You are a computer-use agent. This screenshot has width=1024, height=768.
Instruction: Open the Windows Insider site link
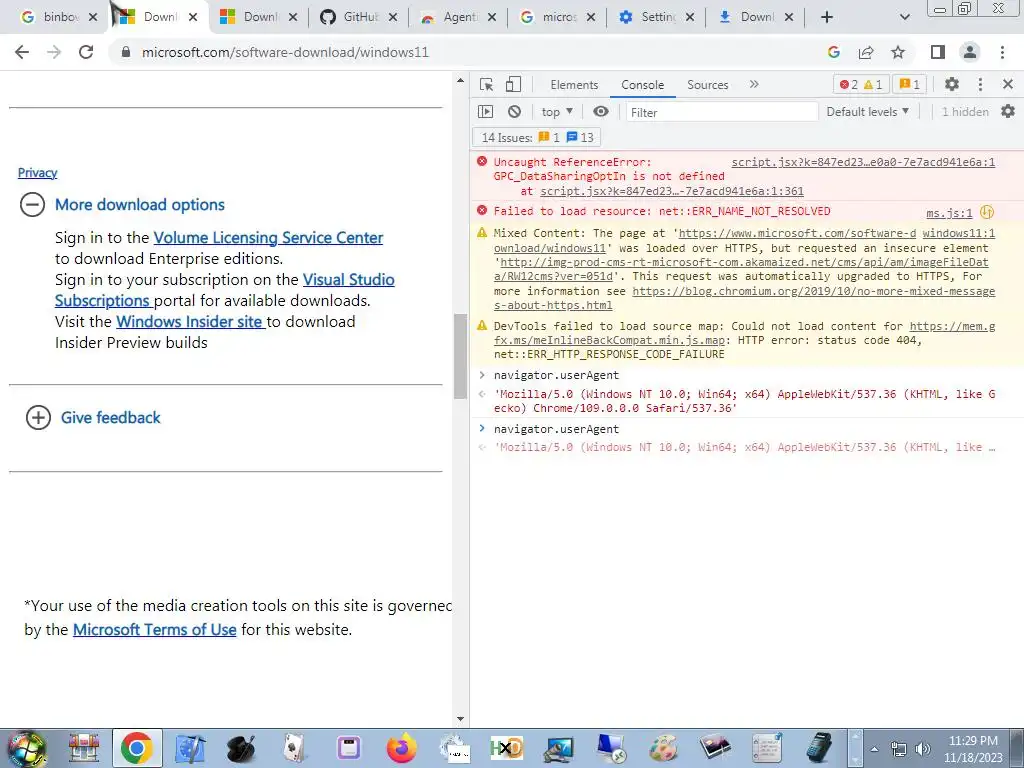(x=190, y=322)
